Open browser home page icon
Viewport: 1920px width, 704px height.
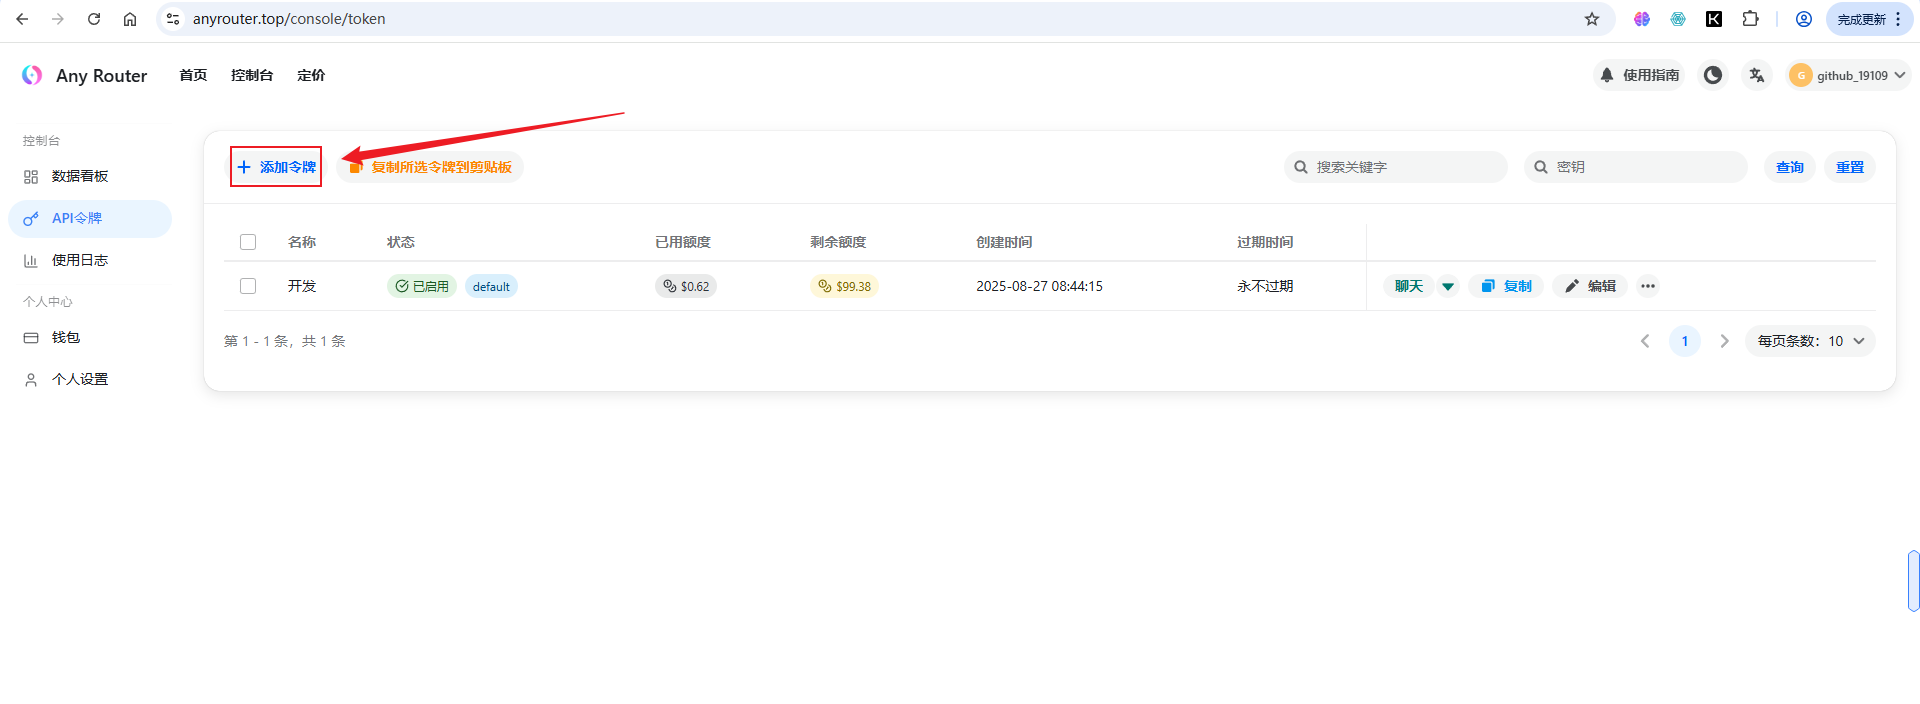click(x=130, y=19)
